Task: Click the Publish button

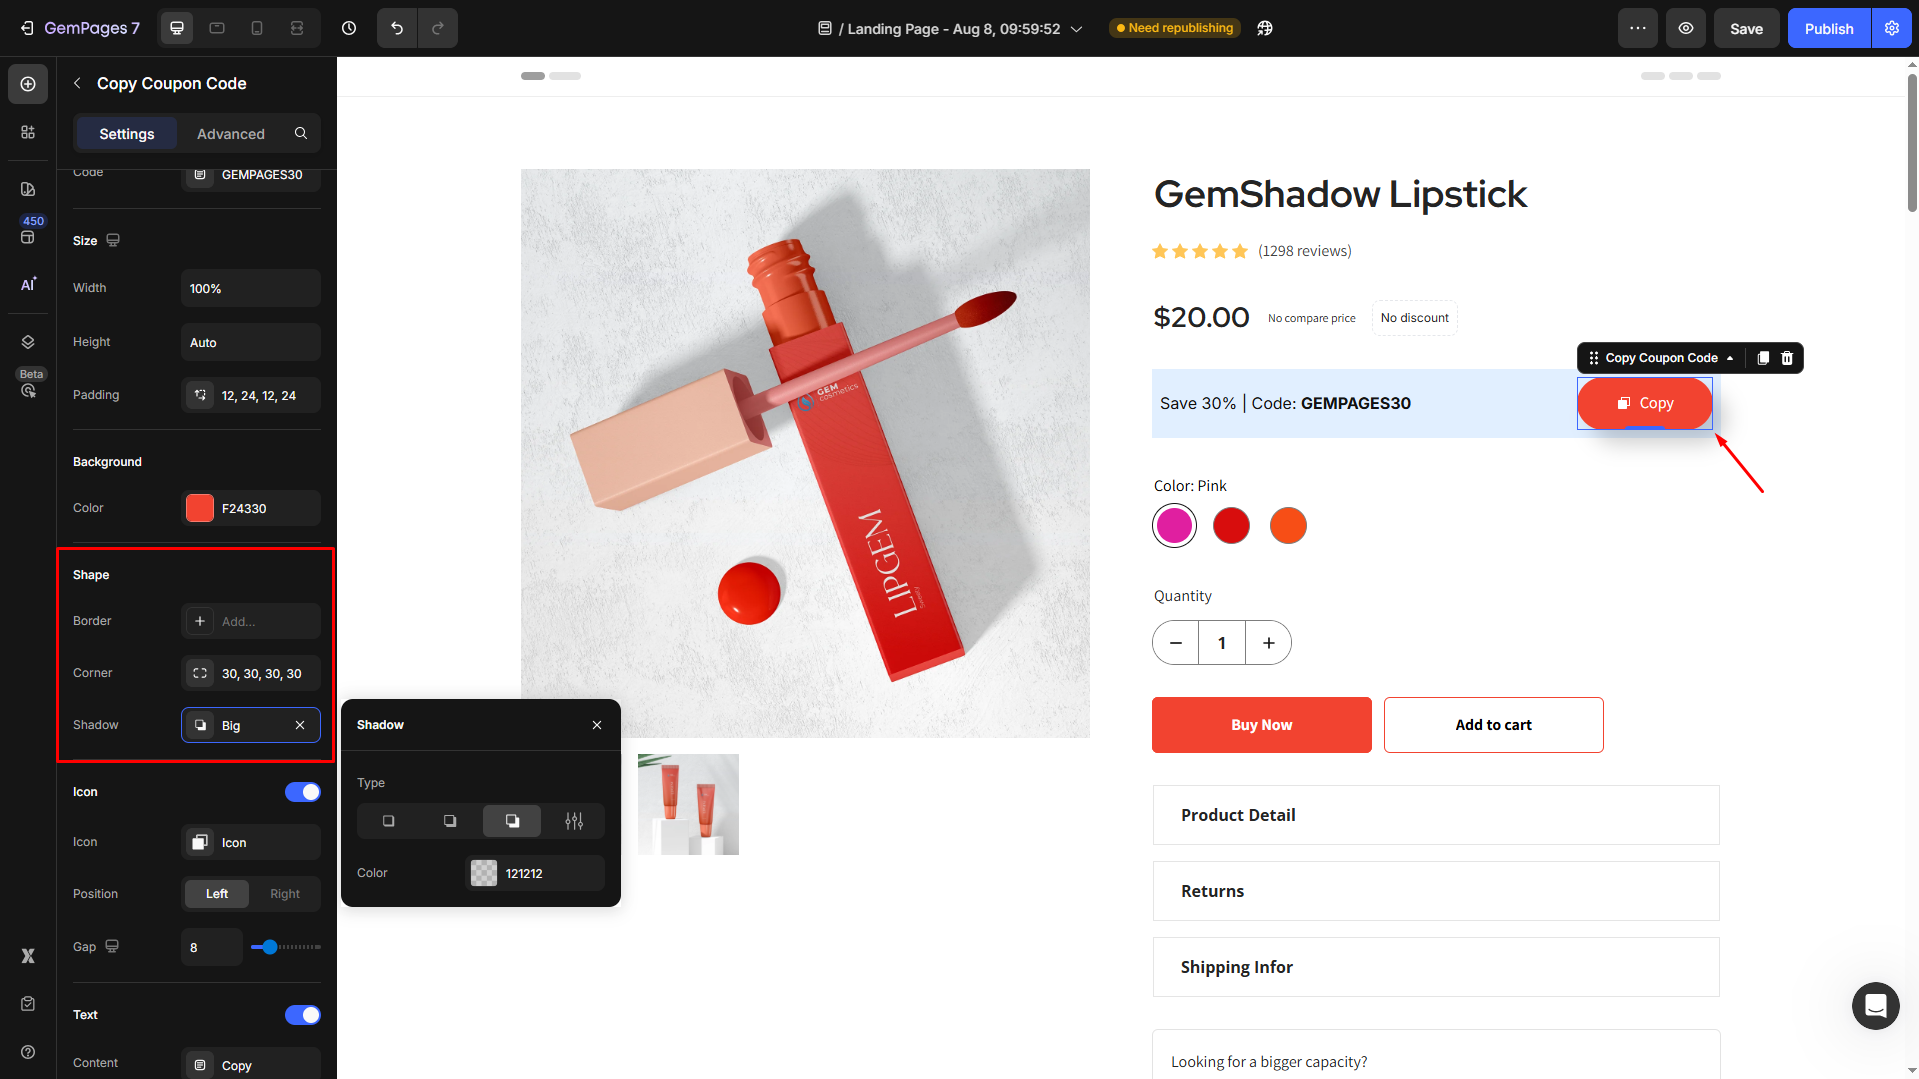Action: (x=1828, y=28)
